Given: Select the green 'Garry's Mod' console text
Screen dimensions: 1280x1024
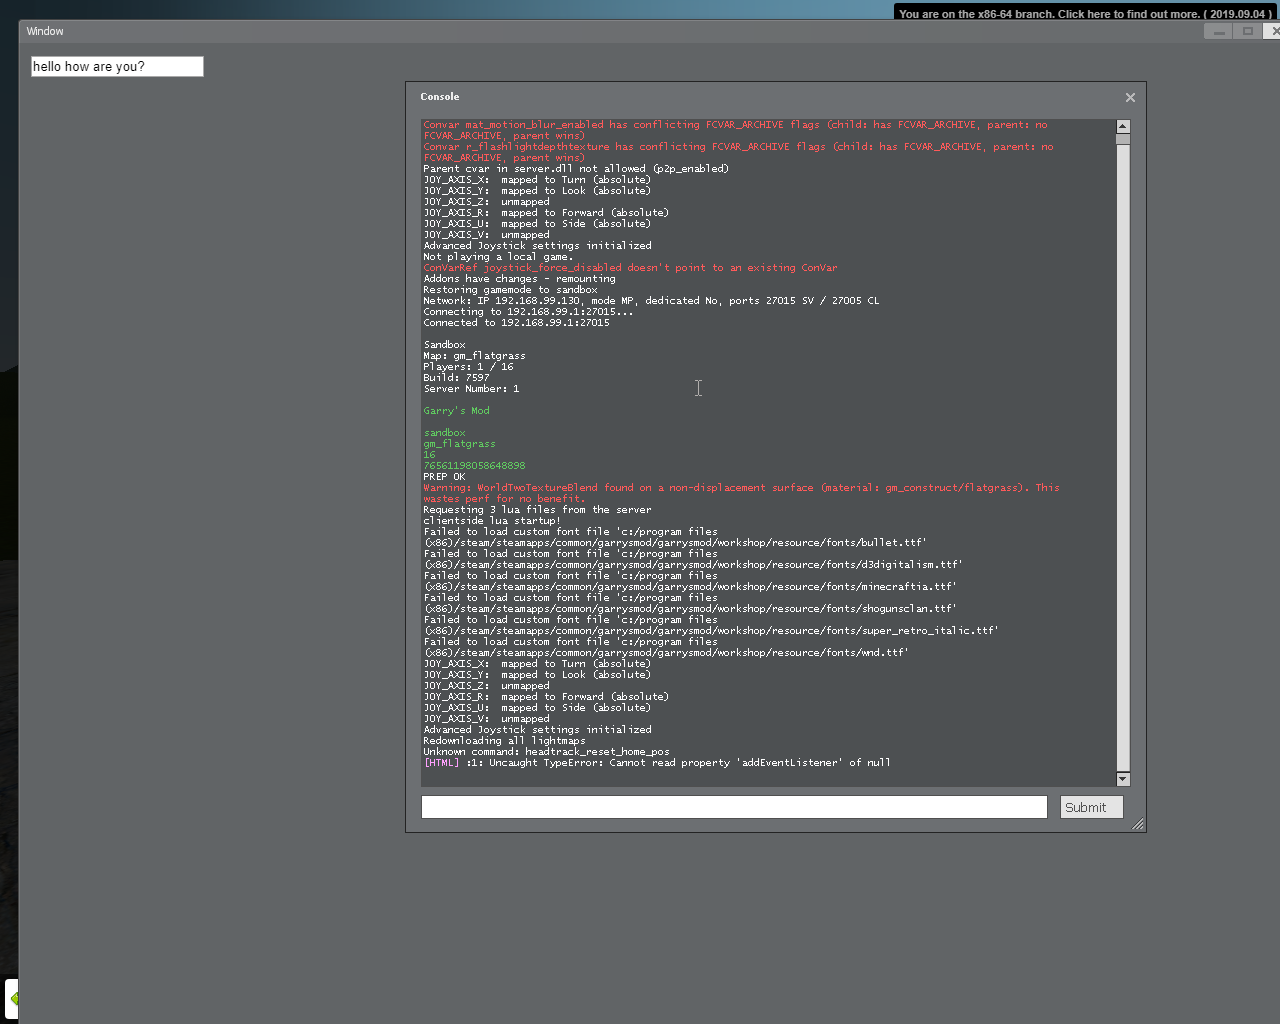Looking at the screenshot, I should click(x=456, y=410).
